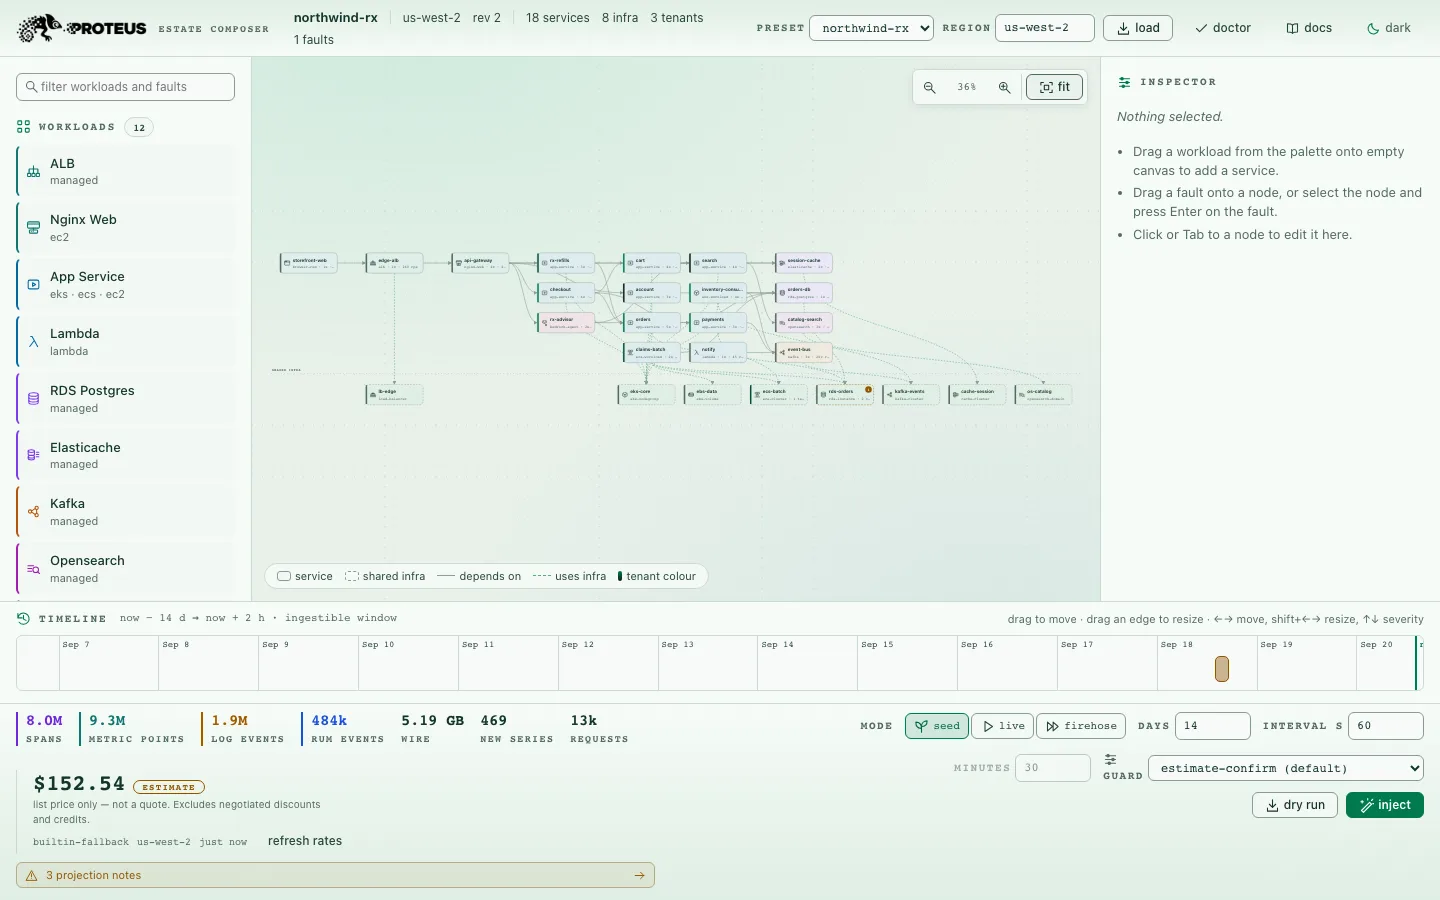Click the 36% zoom level value

tap(967, 87)
